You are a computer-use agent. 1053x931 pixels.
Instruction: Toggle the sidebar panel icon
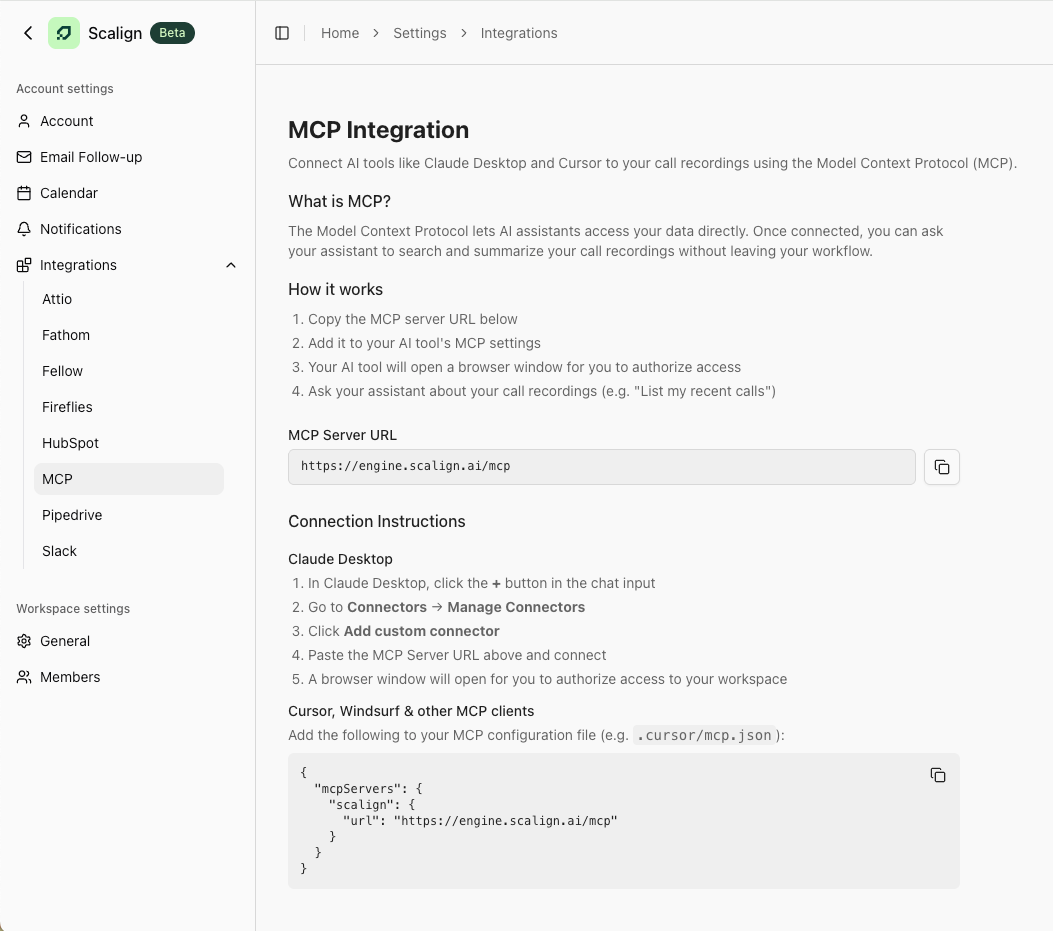pos(282,33)
